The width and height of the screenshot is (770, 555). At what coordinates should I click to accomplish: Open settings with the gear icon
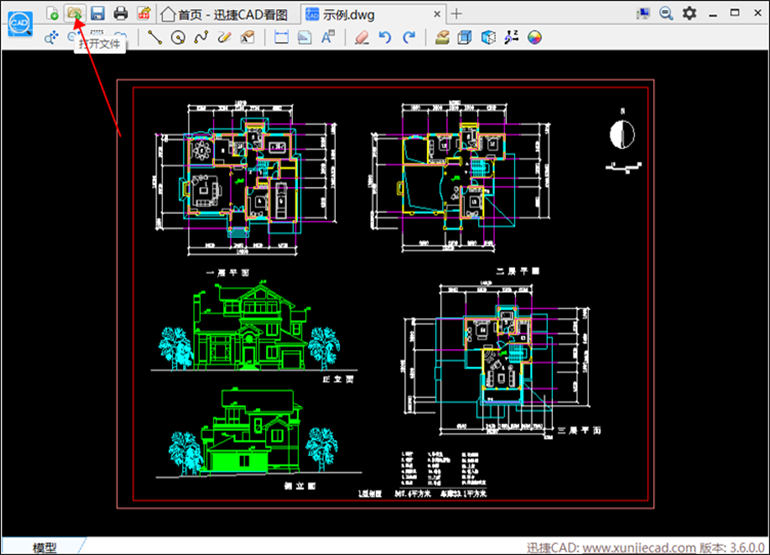pos(689,13)
